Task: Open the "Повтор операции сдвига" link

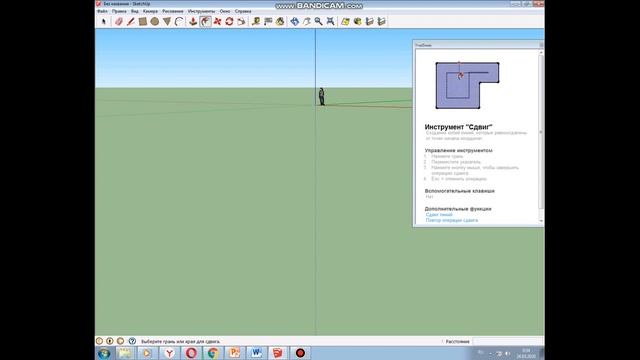Action: pyautogui.click(x=452, y=220)
